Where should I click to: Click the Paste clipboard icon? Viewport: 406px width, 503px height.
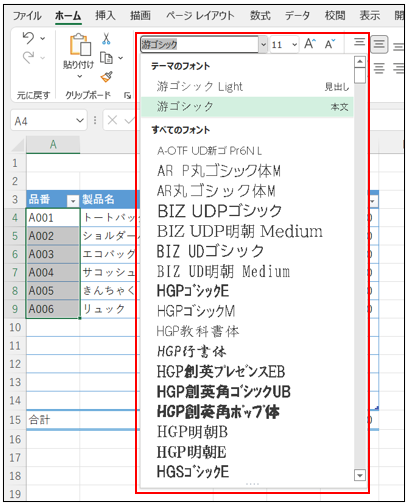click(80, 44)
